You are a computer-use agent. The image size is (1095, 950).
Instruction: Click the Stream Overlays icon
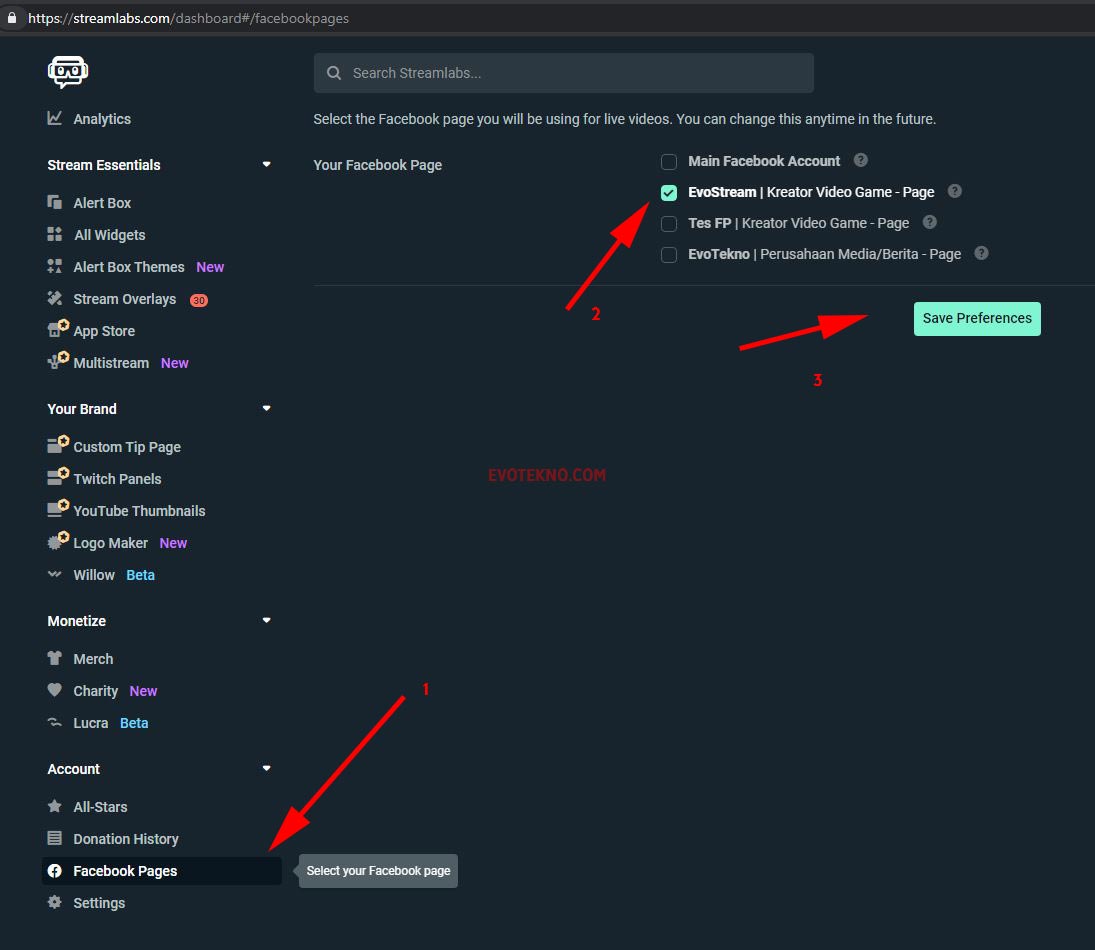(x=54, y=298)
